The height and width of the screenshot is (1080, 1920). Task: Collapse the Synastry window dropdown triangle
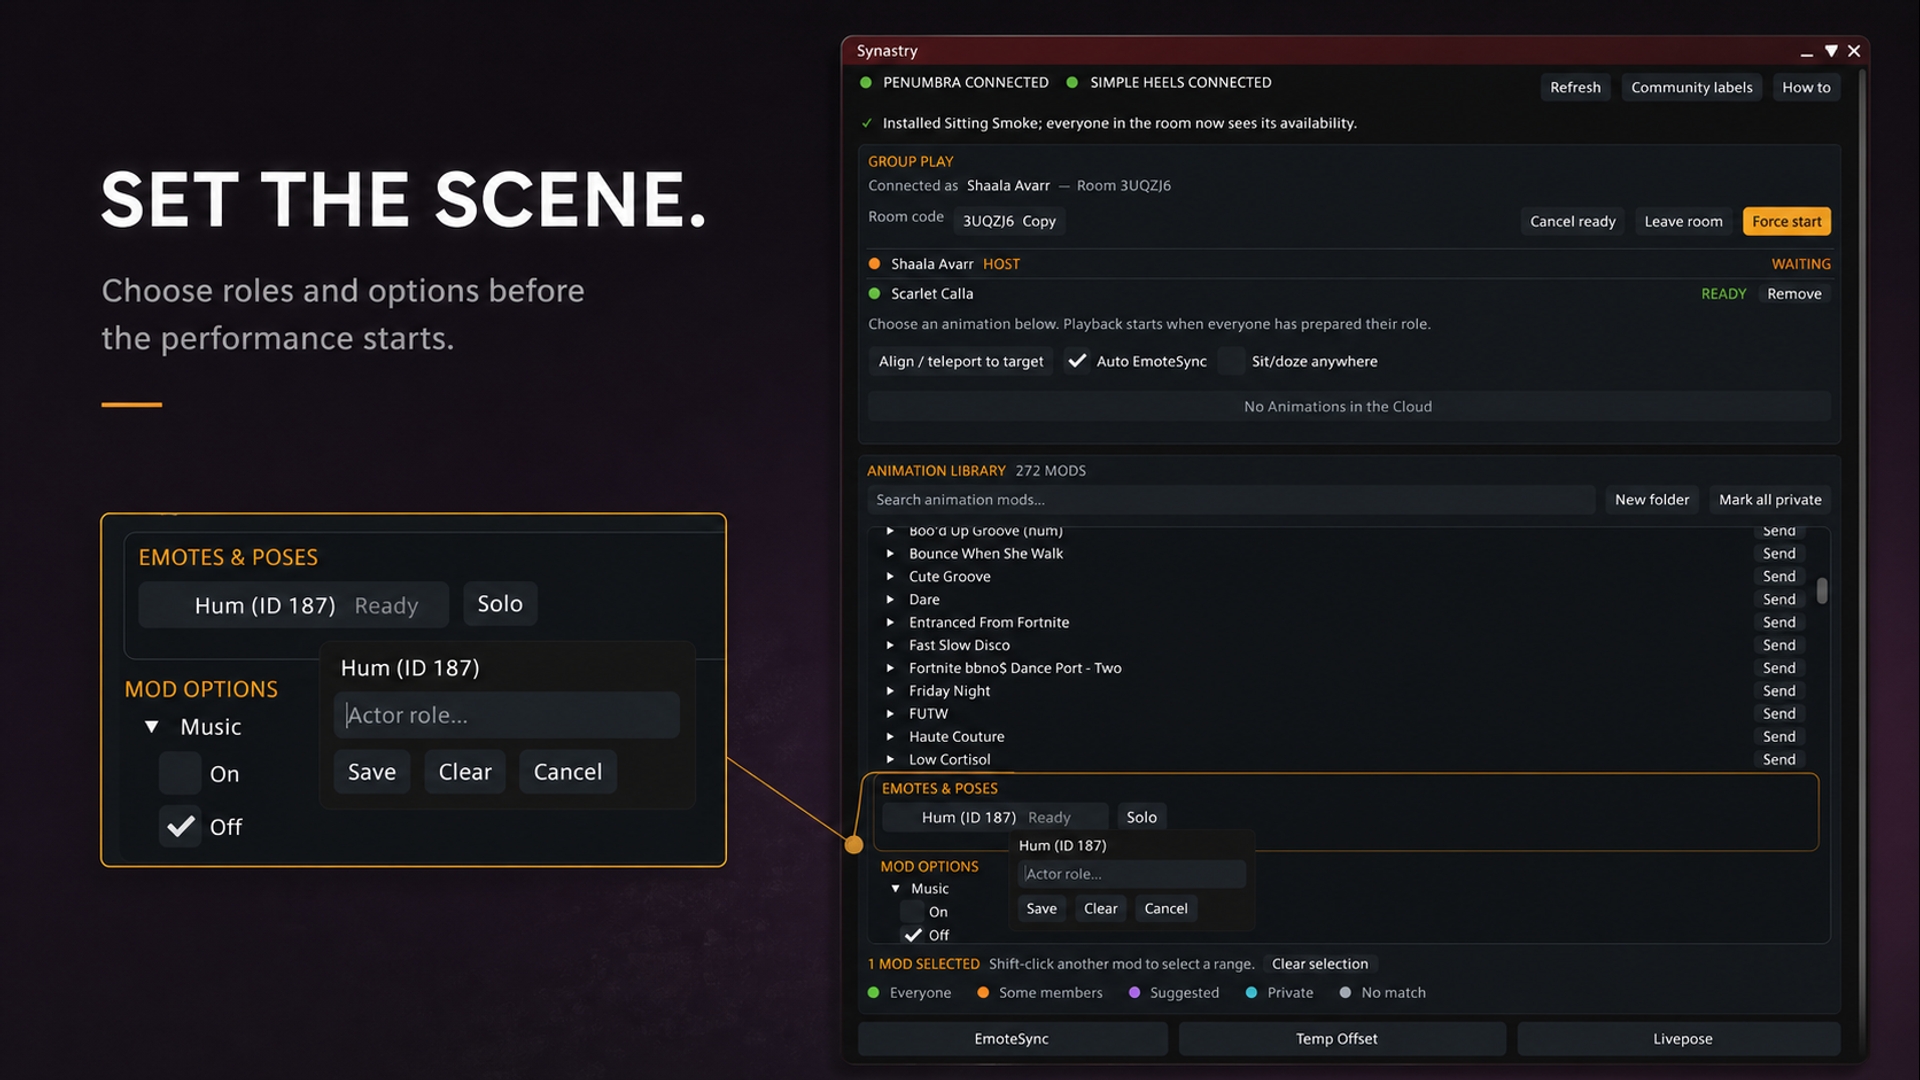(x=1831, y=51)
